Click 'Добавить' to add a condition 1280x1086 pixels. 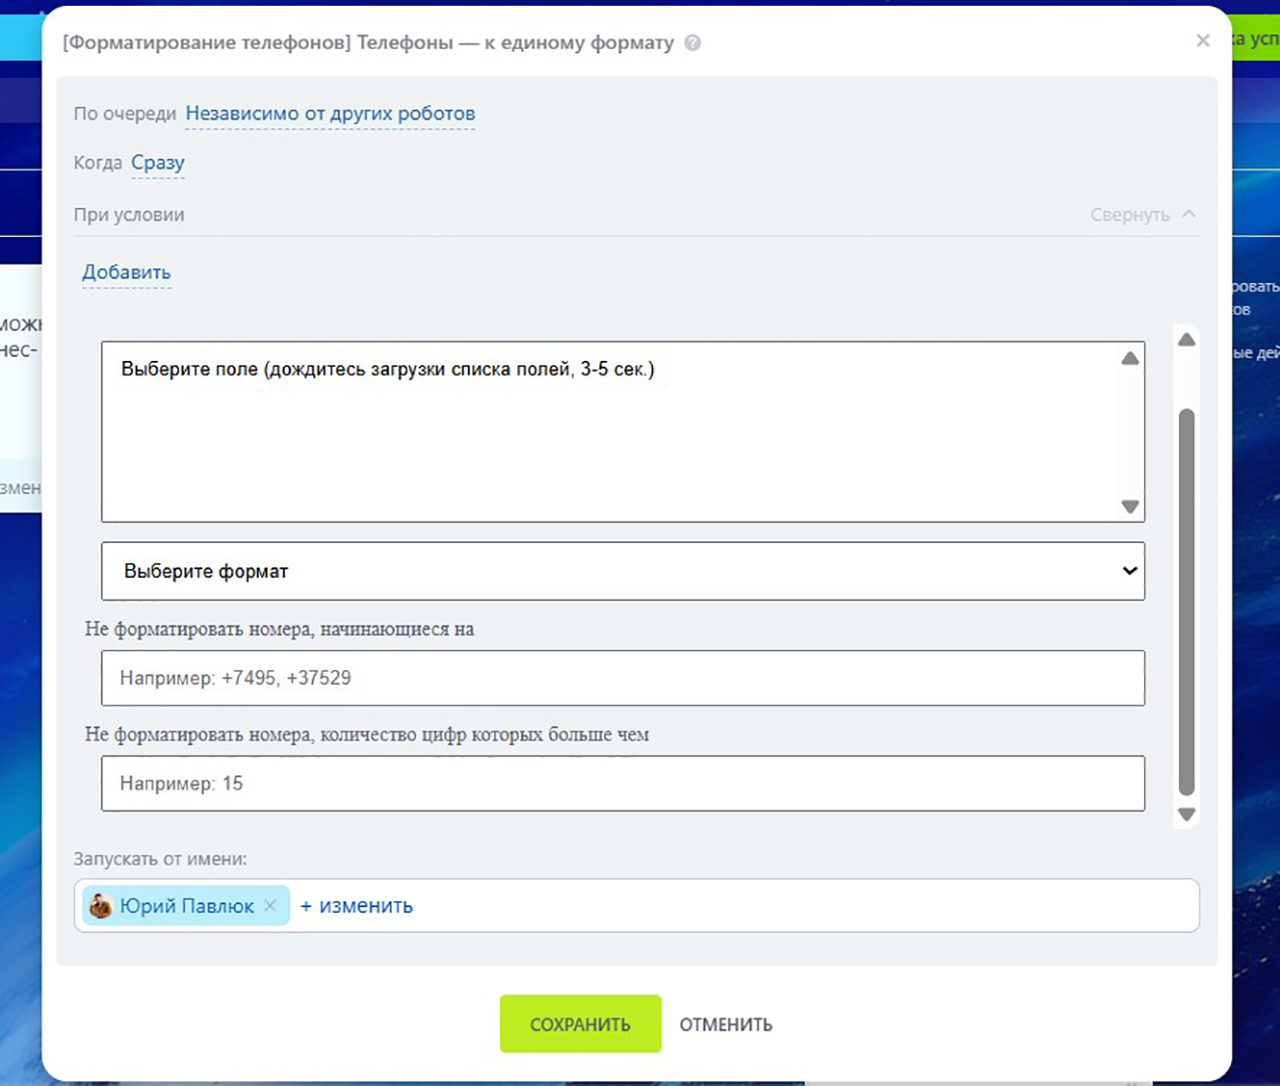[127, 272]
